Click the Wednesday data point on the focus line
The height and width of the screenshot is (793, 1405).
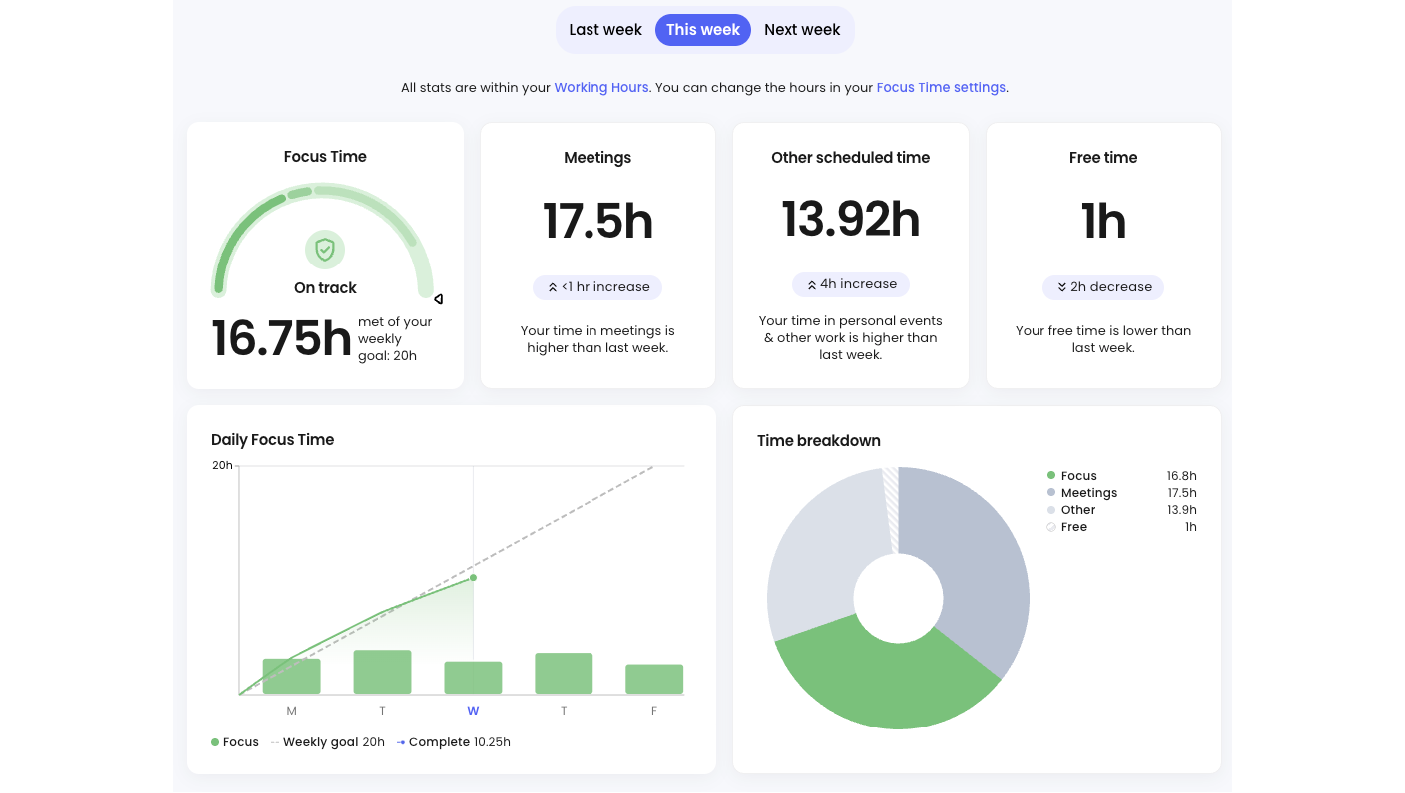tap(473, 577)
